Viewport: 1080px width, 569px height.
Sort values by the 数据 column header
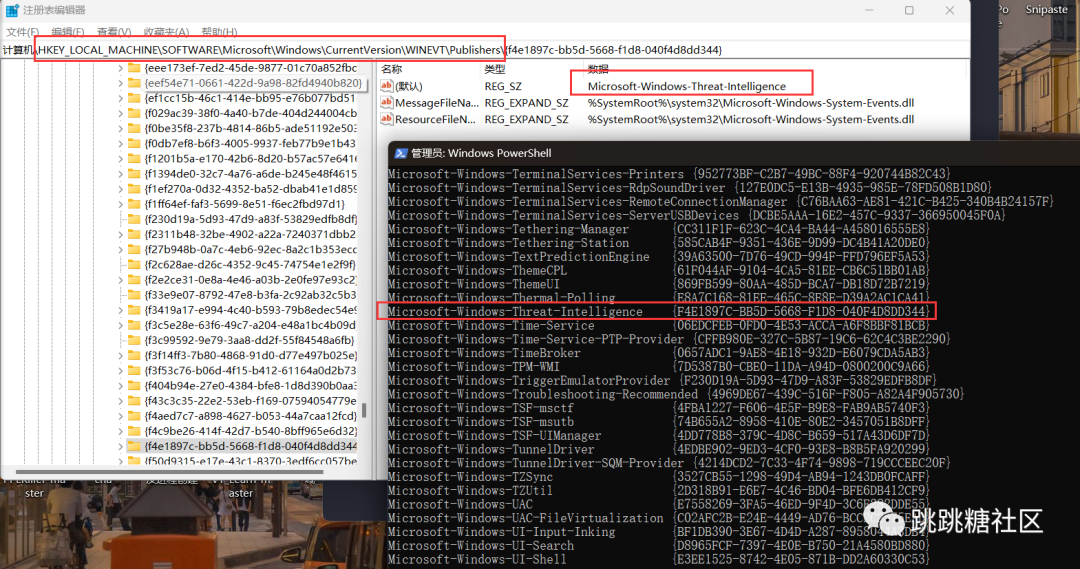pos(598,69)
